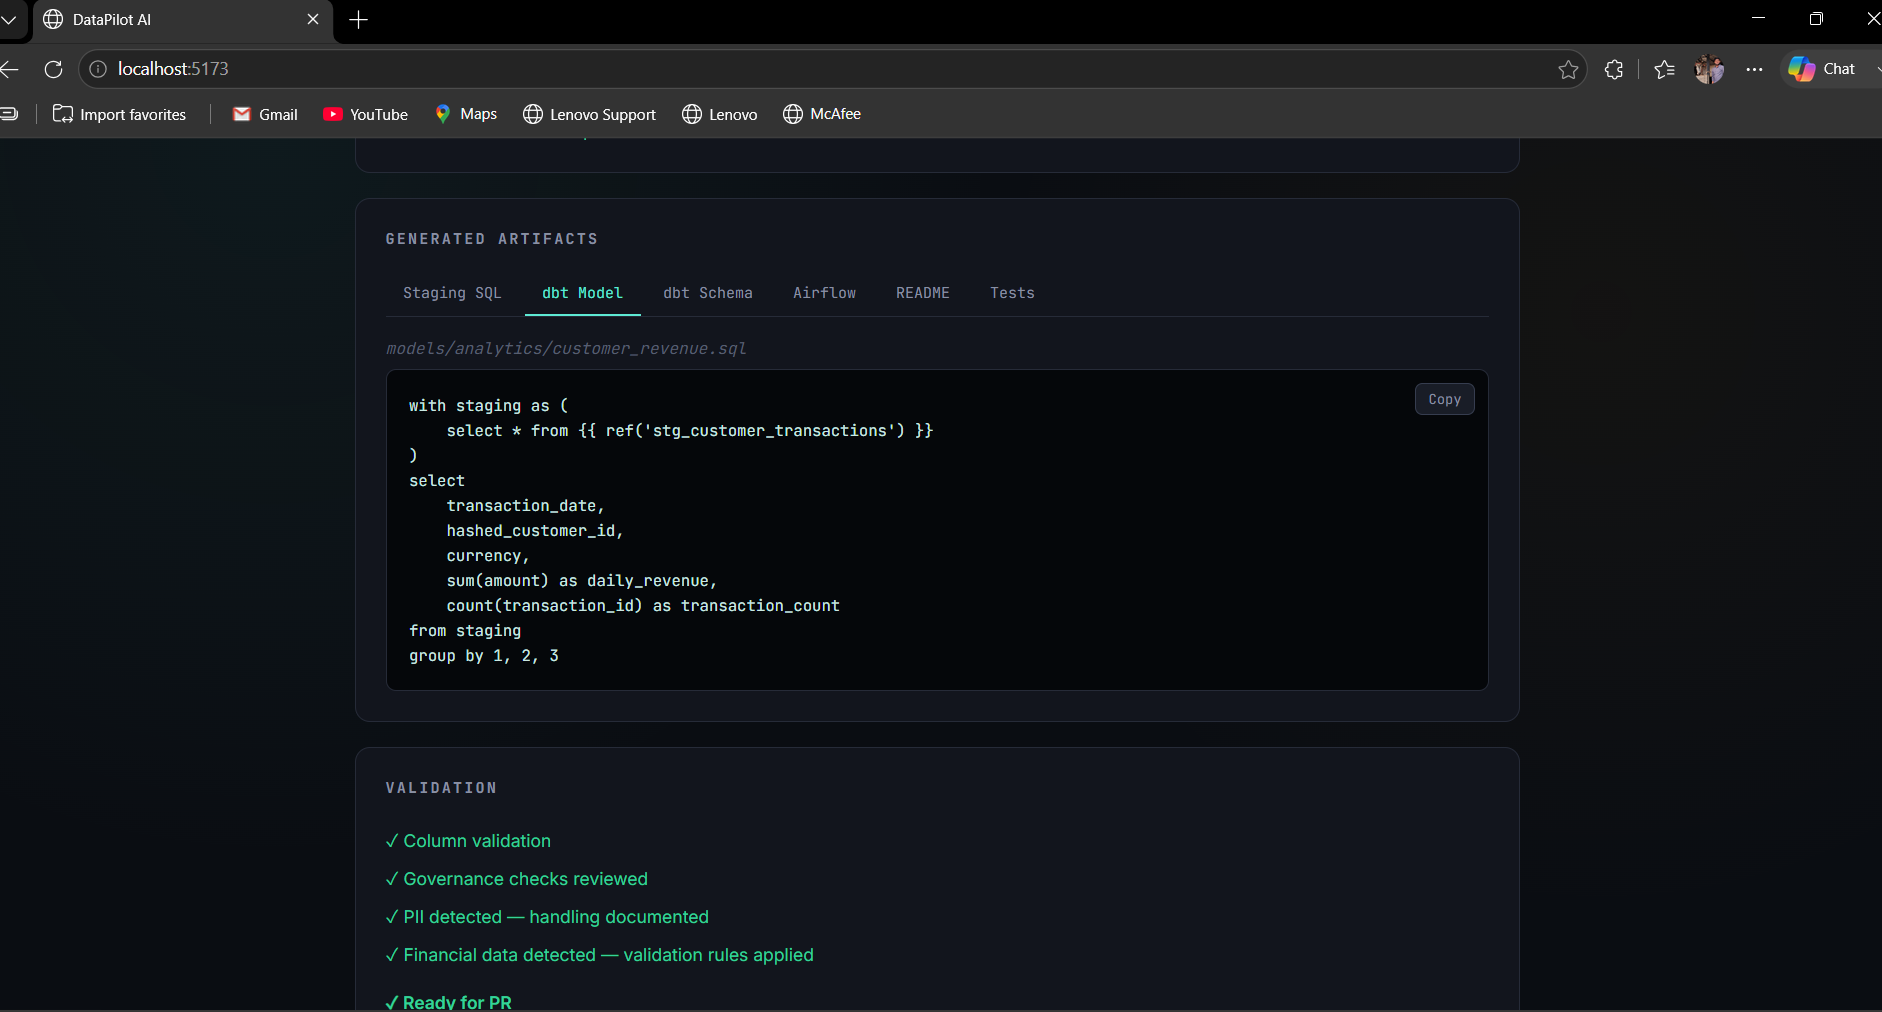Image resolution: width=1882 pixels, height=1012 pixels.
Task: Switch to the Staging SQL tab
Action: click(452, 293)
